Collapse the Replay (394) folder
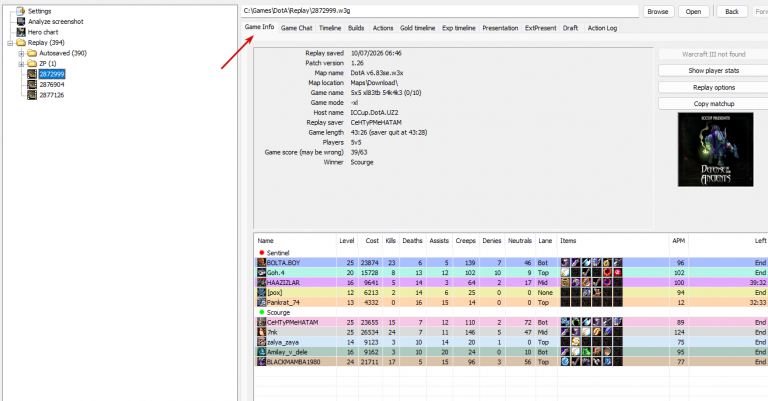Viewport: 768px width, 401px height. point(10,43)
